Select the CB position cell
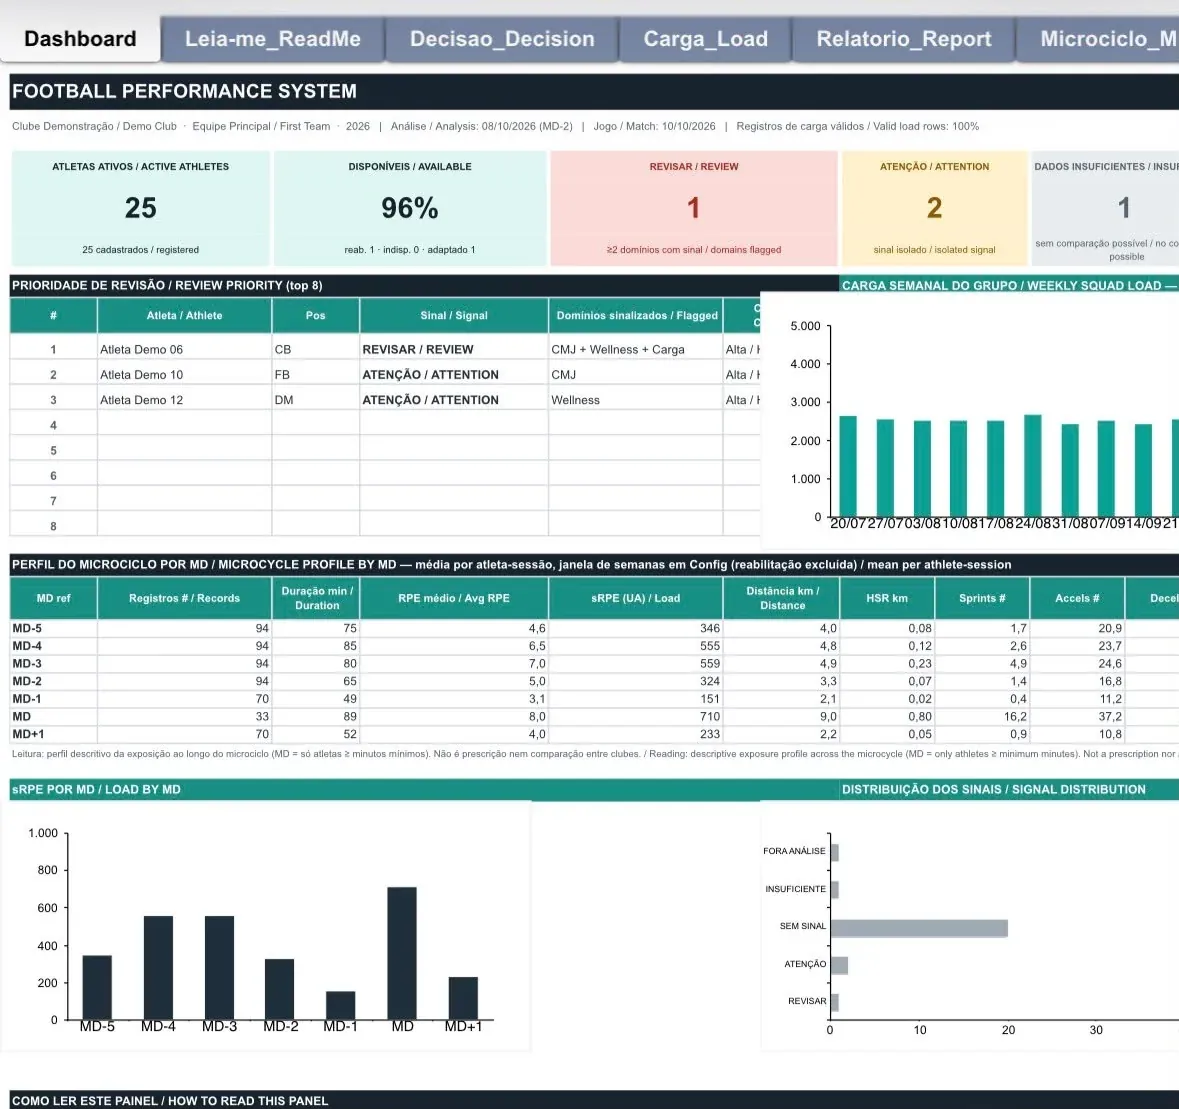1179x1109 pixels. click(x=315, y=349)
